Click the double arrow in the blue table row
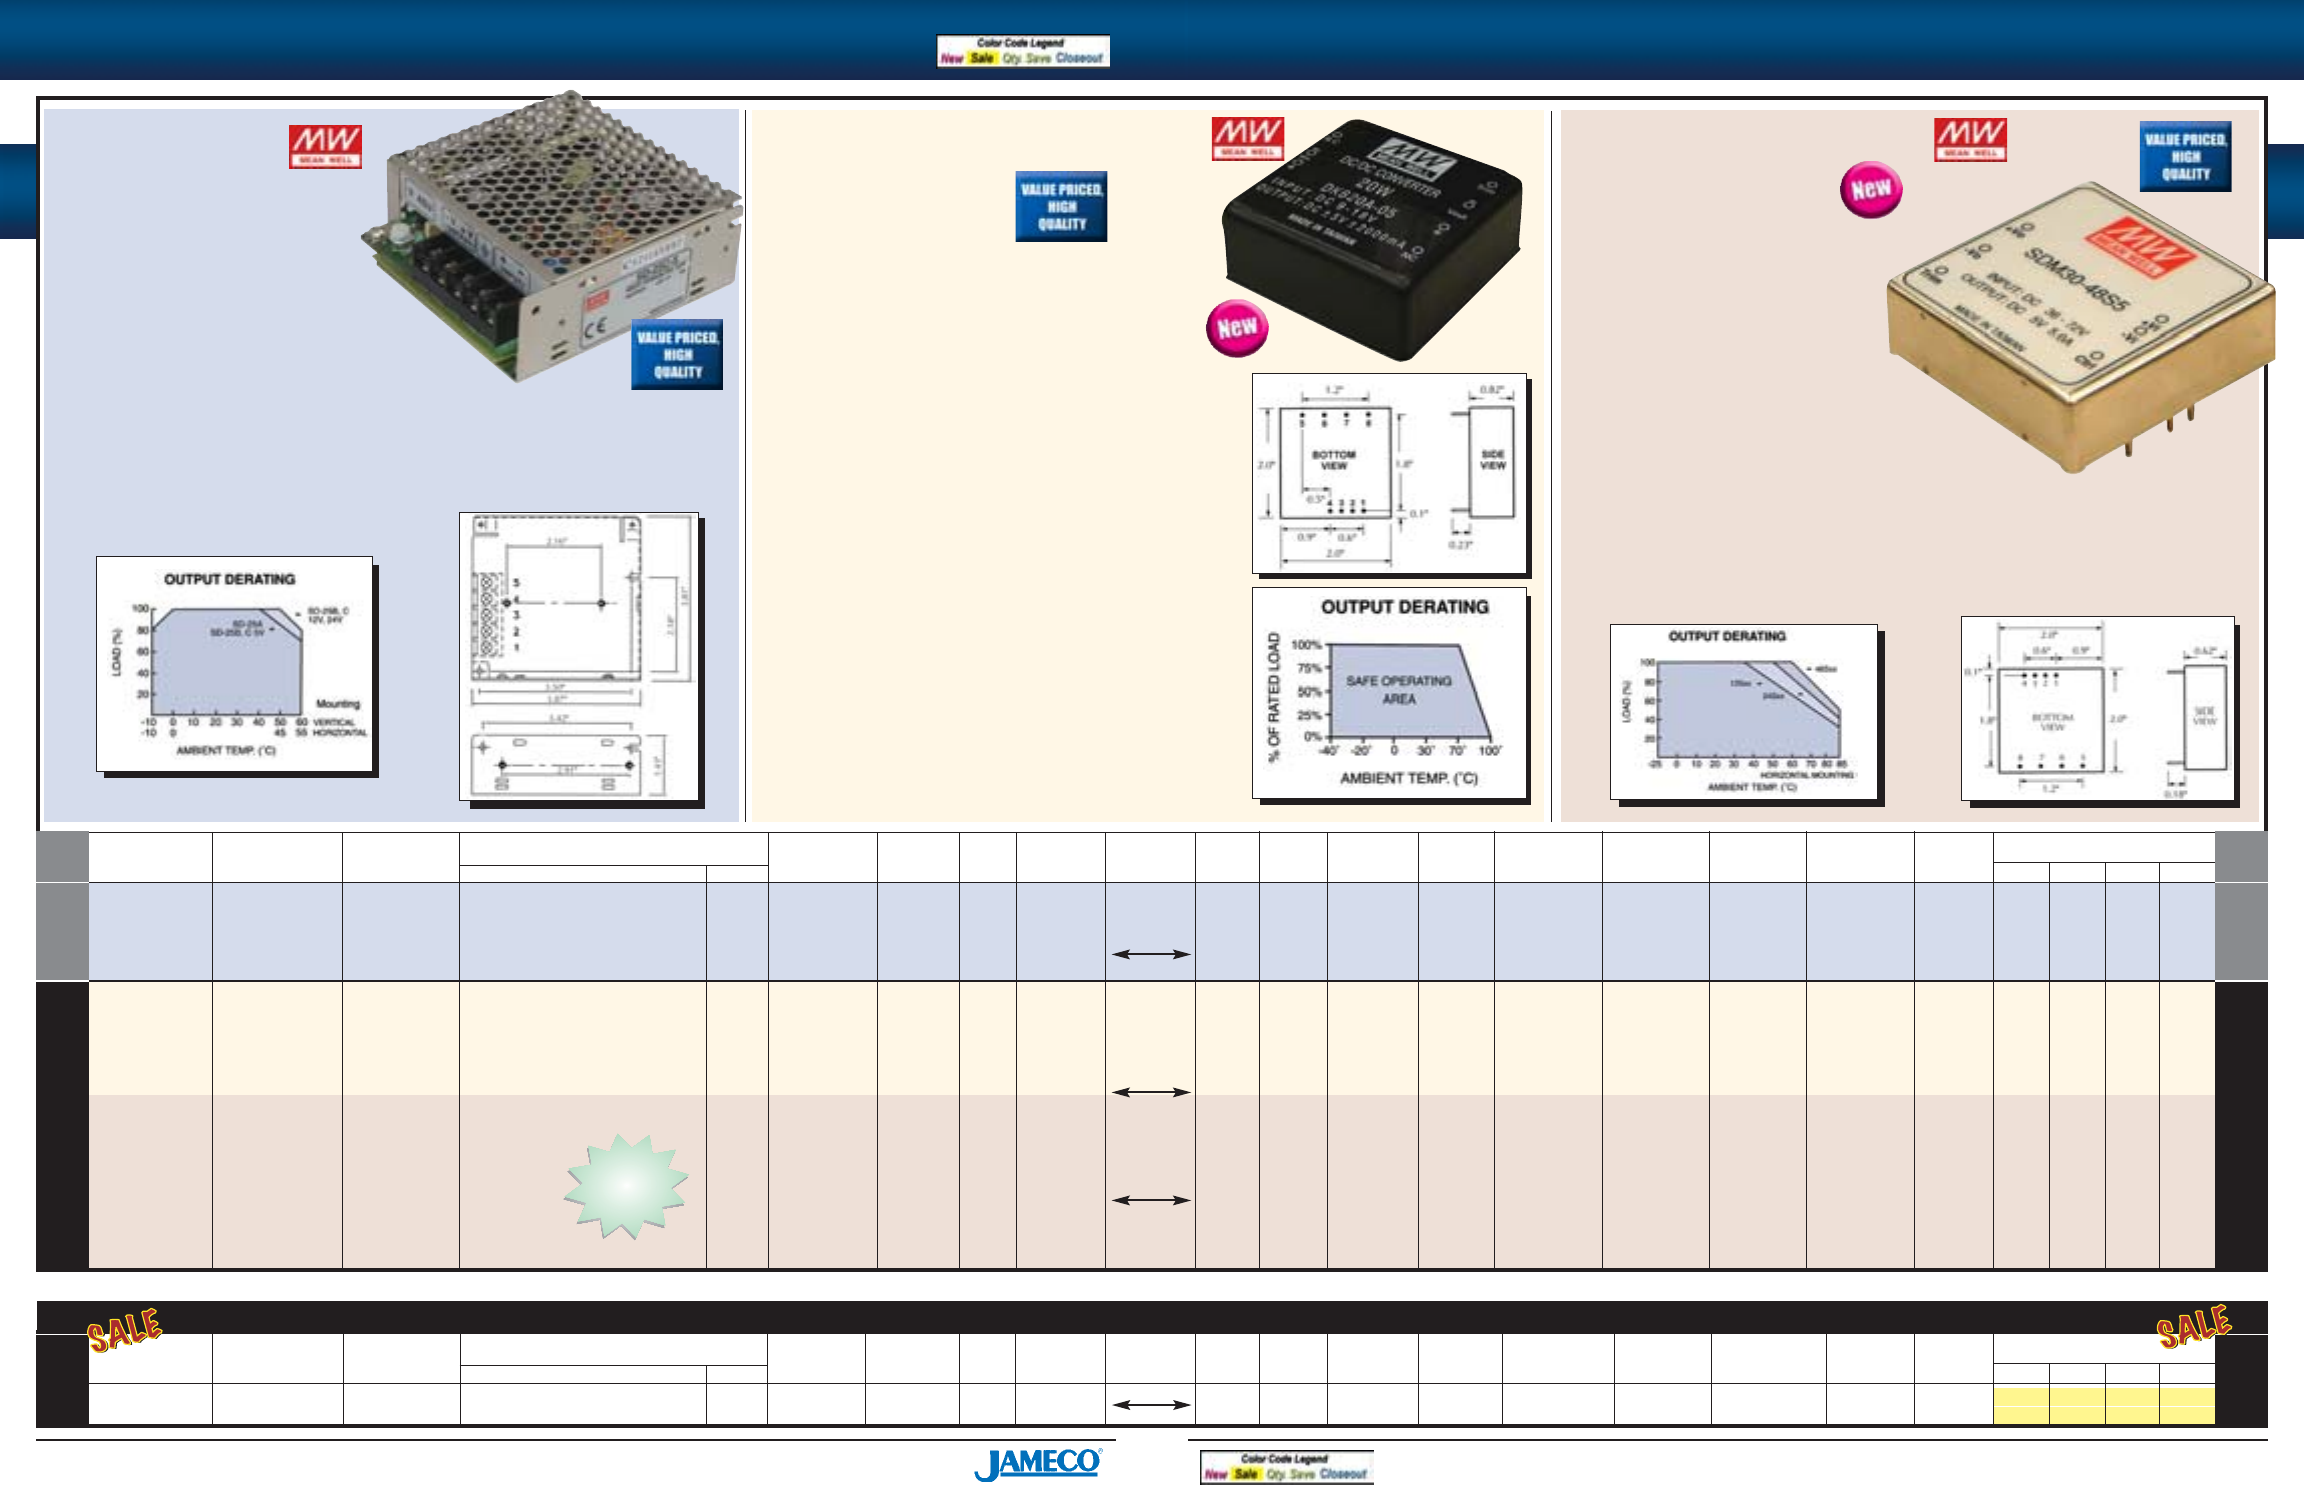The height and width of the screenshot is (1485, 2304). point(1150,954)
